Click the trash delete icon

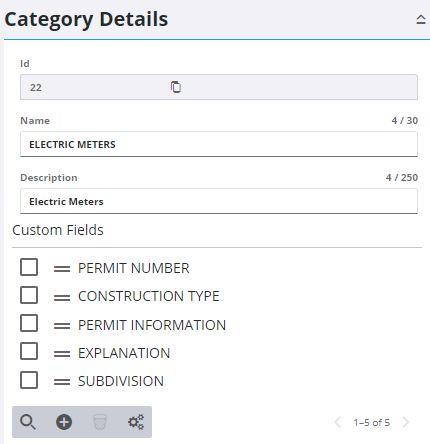pos(100,422)
